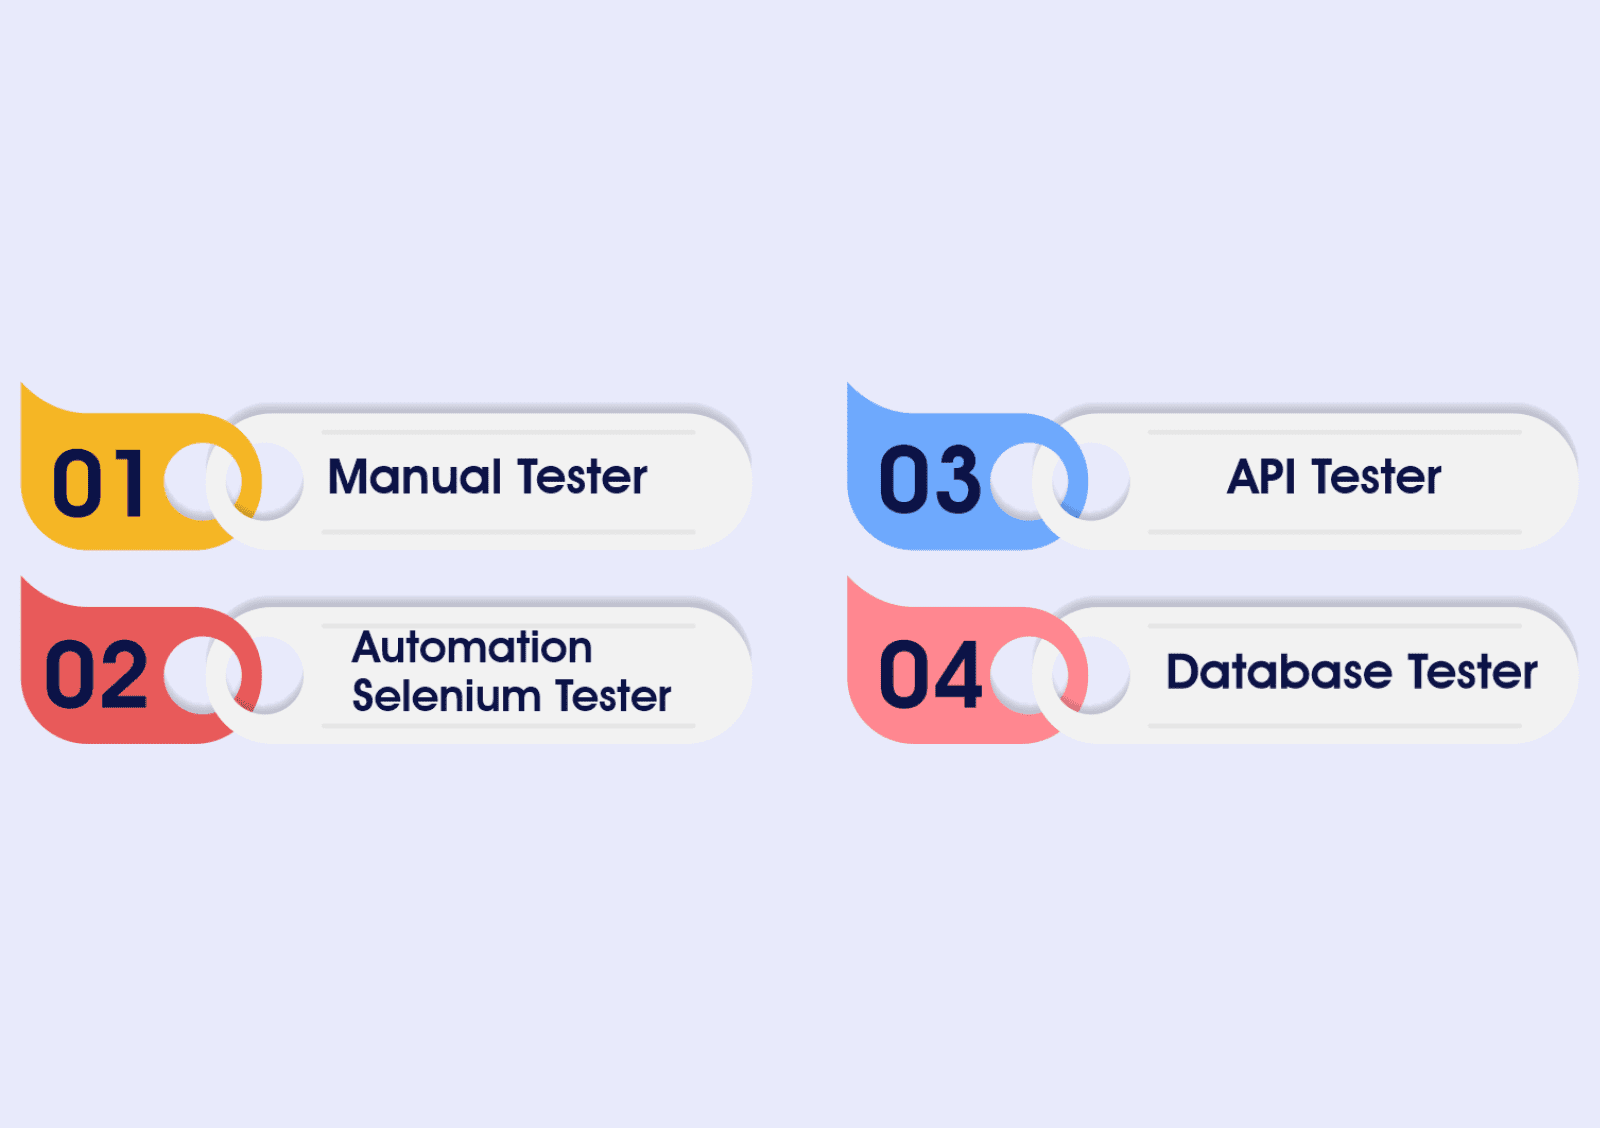Click the number 02 on the red tab
The image size is (1600, 1128).
96,676
